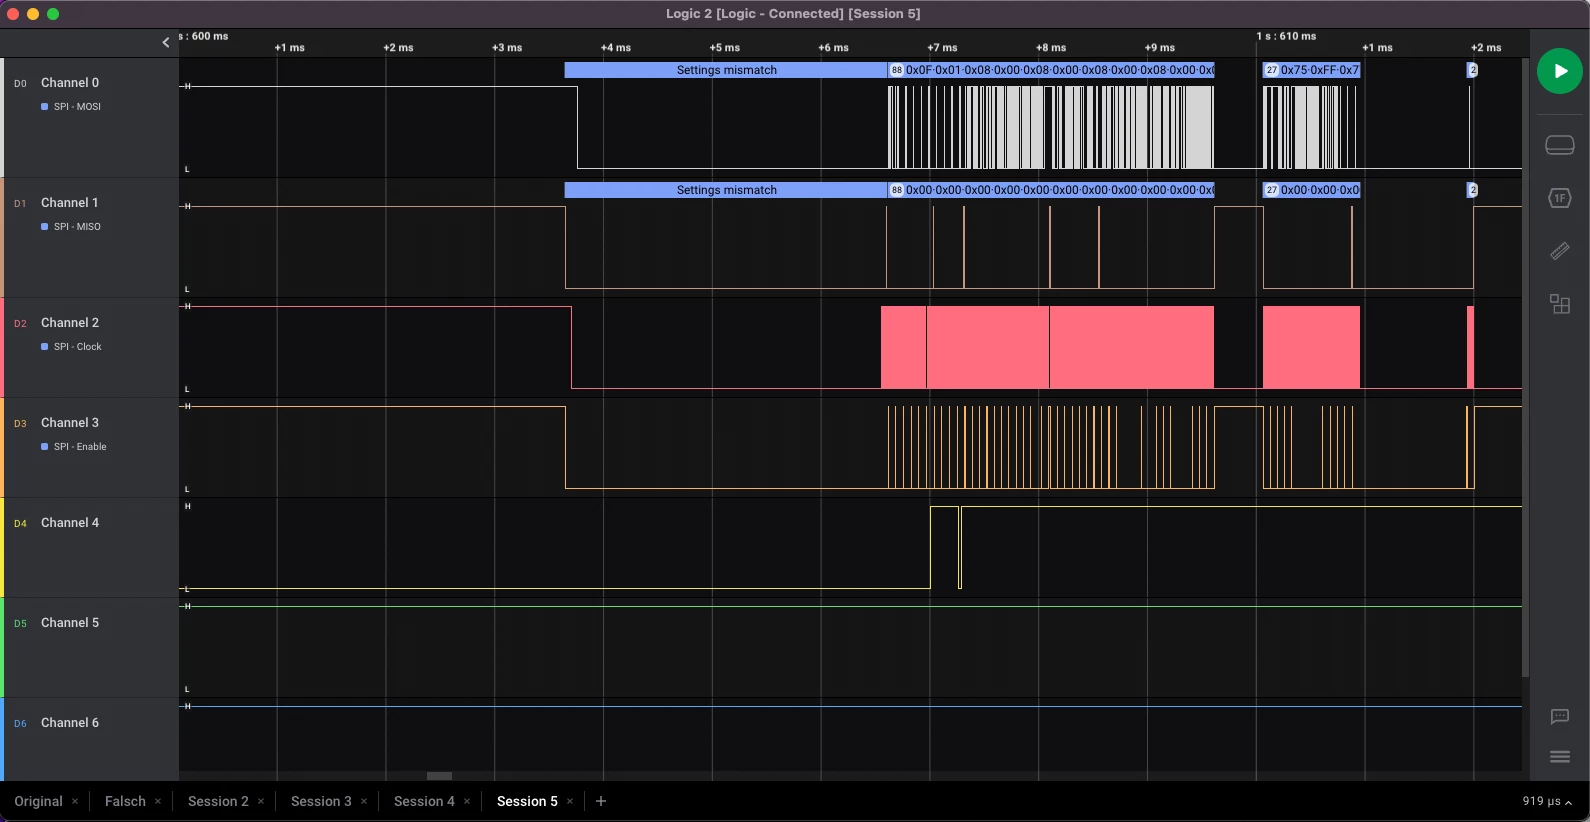Select the Channel 0 SPI - MOSI label
Viewport: 1590px width, 822px height.
point(77,106)
